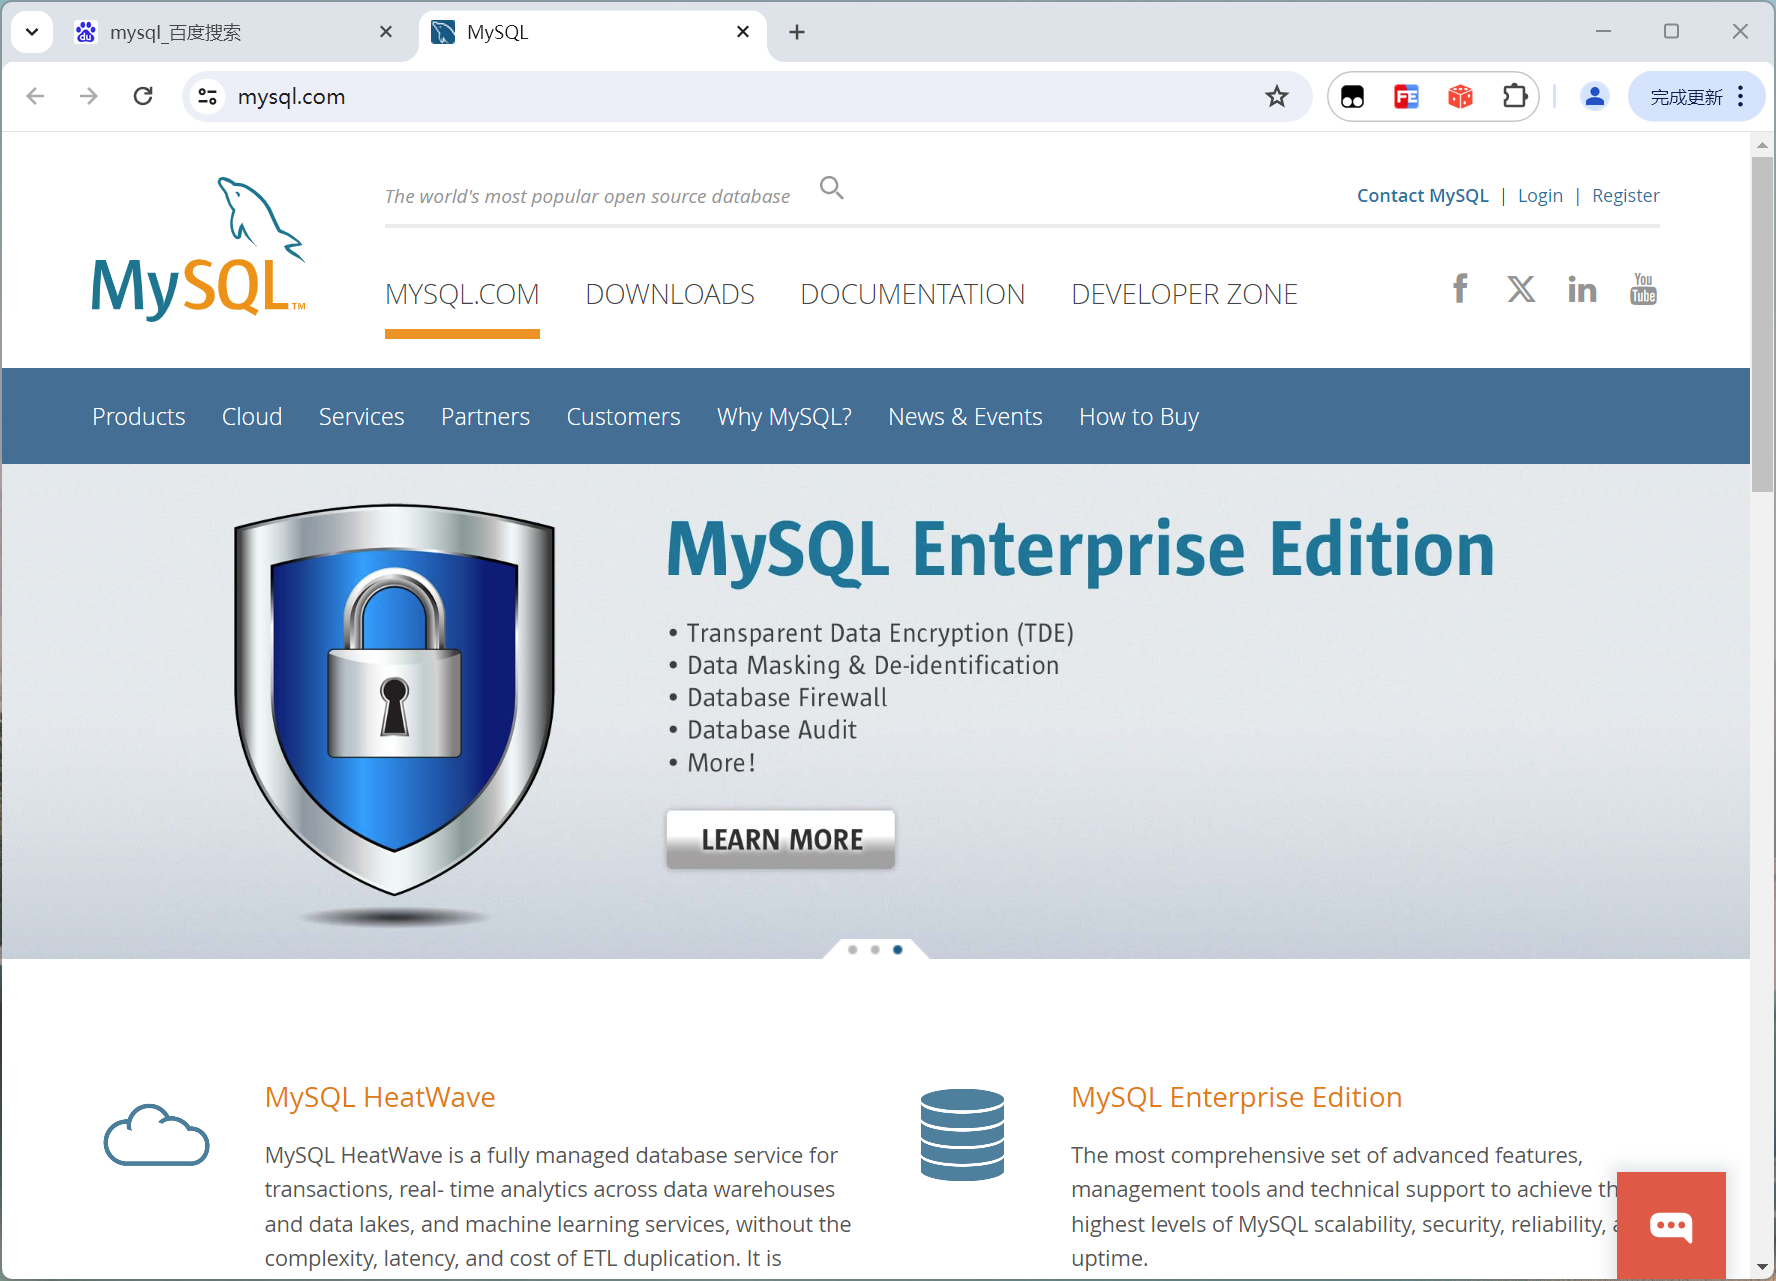Open site information via the lock icon
Screen dimensions: 1776x1281
(x=207, y=96)
